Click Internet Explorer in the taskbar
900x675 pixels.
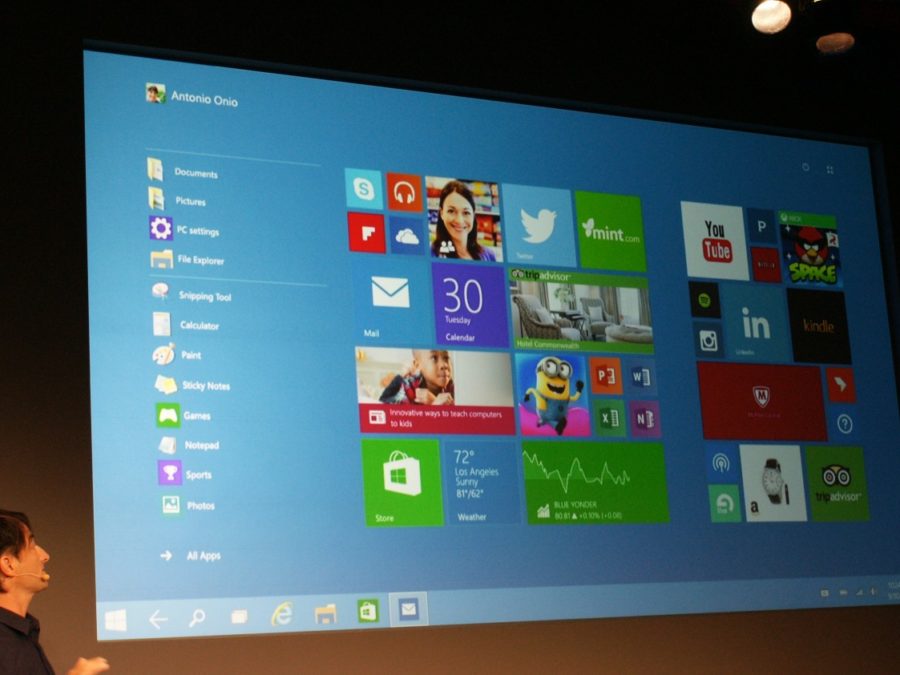click(x=282, y=615)
